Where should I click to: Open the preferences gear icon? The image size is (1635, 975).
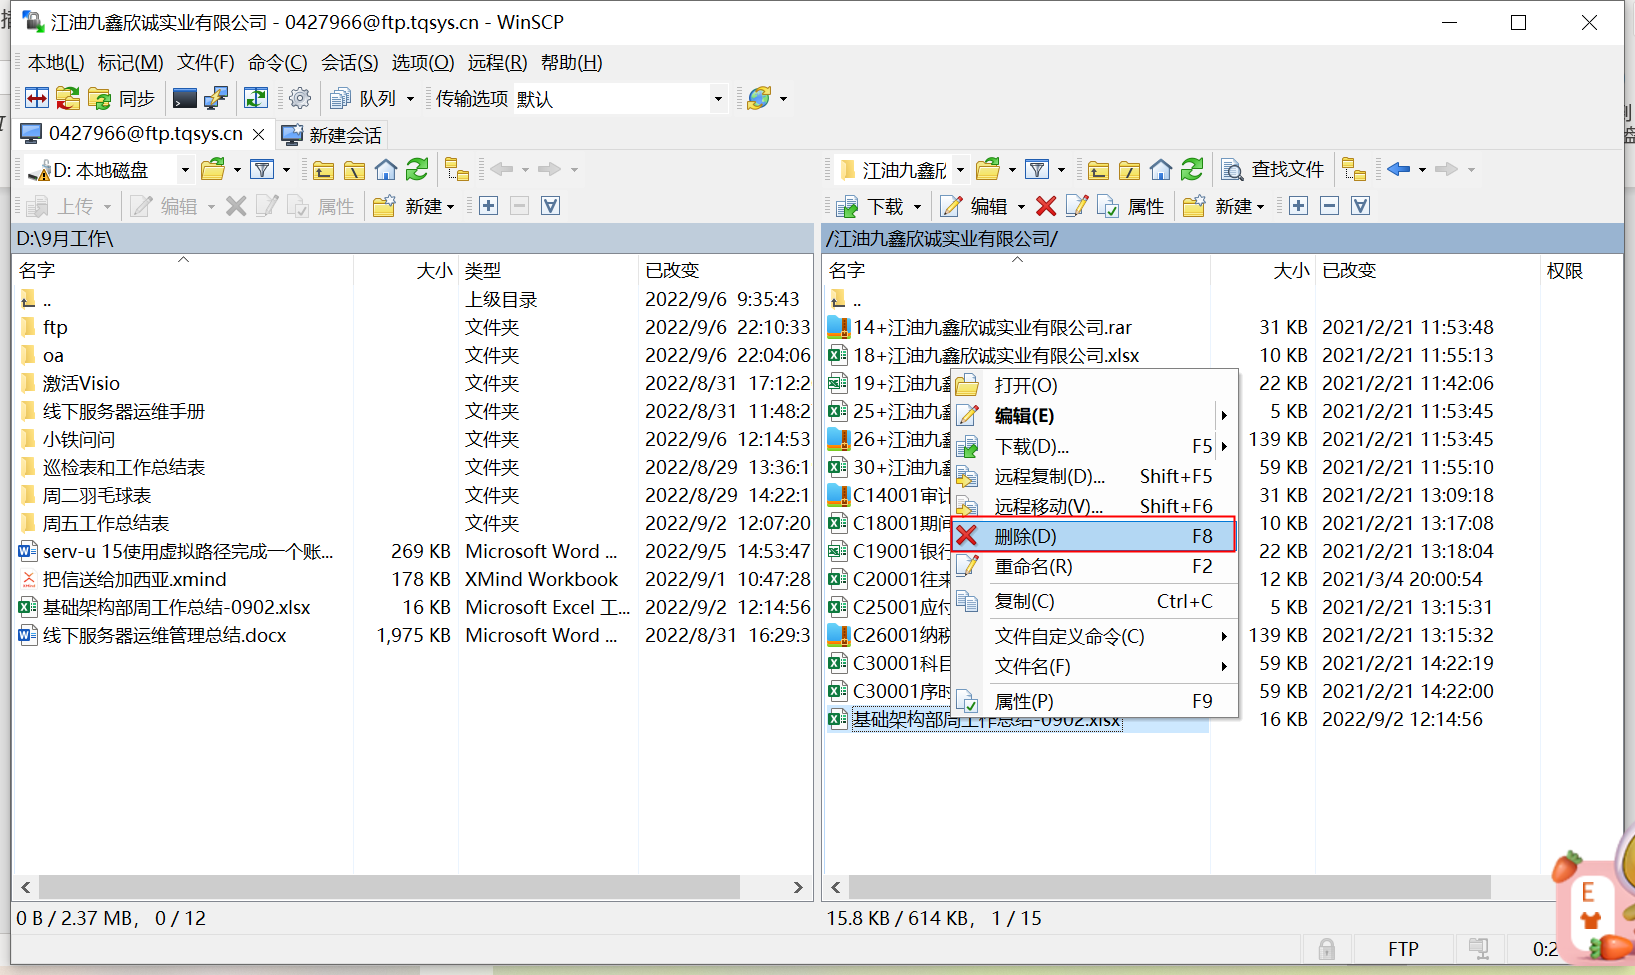coord(299,98)
